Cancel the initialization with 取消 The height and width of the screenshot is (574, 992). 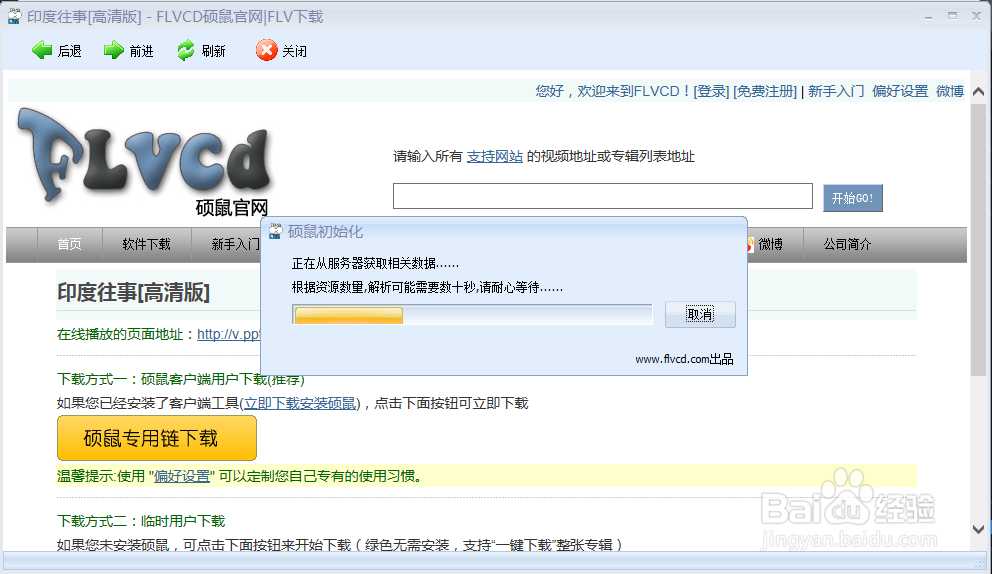pos(700,314)
